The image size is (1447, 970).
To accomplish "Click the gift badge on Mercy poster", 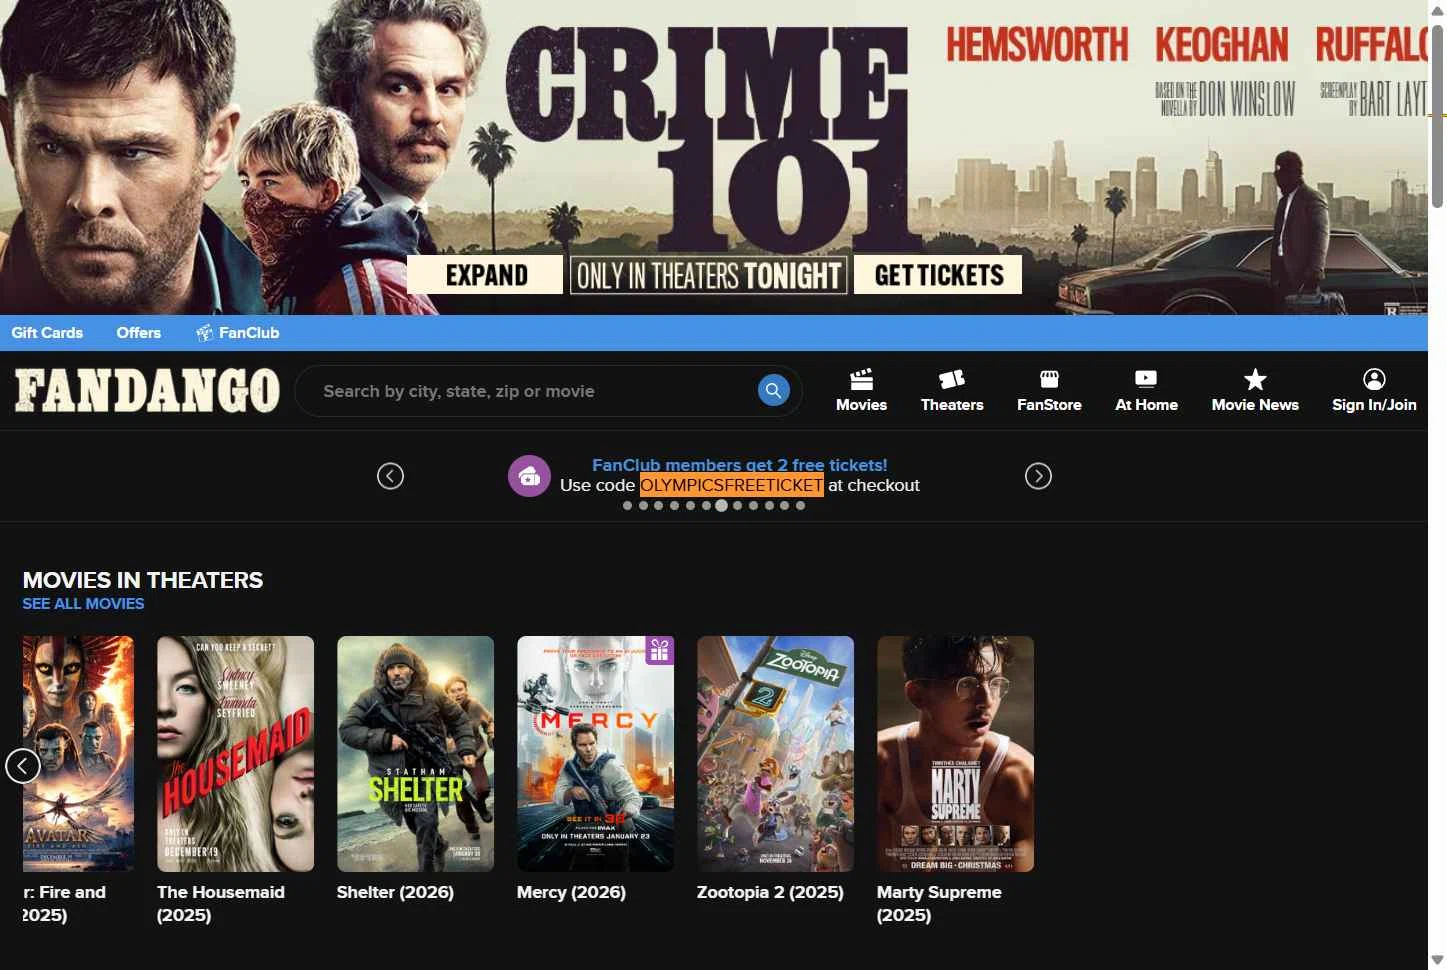I will pyautogui.click(x=659, y=651).
